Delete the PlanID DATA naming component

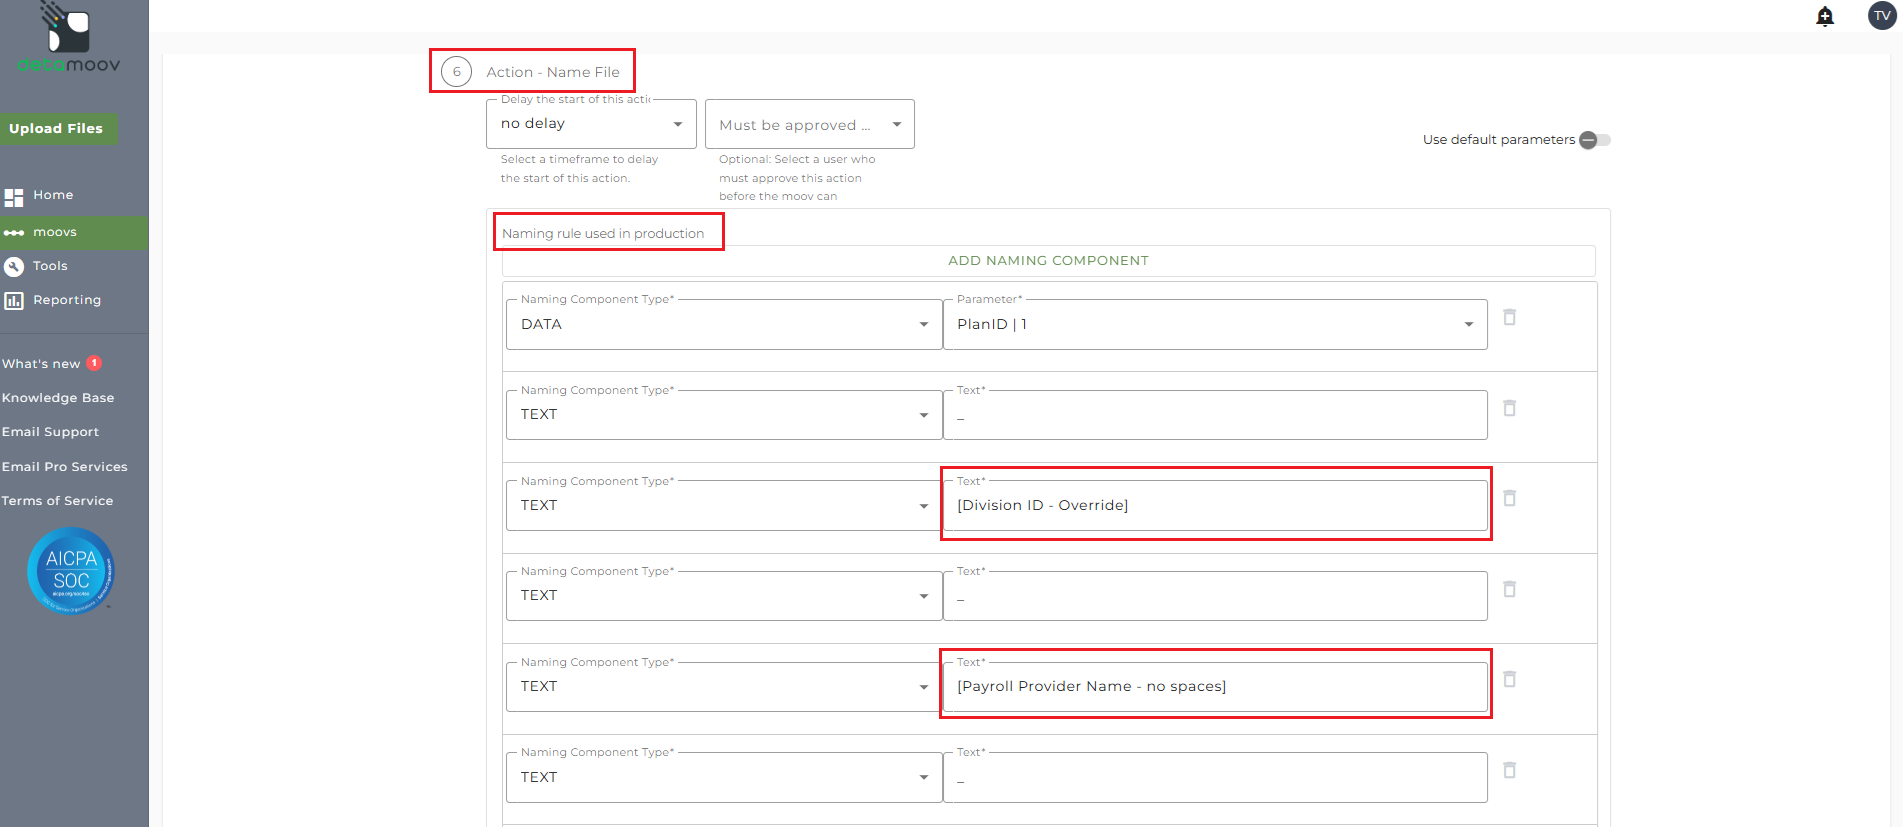(1510, 317)
